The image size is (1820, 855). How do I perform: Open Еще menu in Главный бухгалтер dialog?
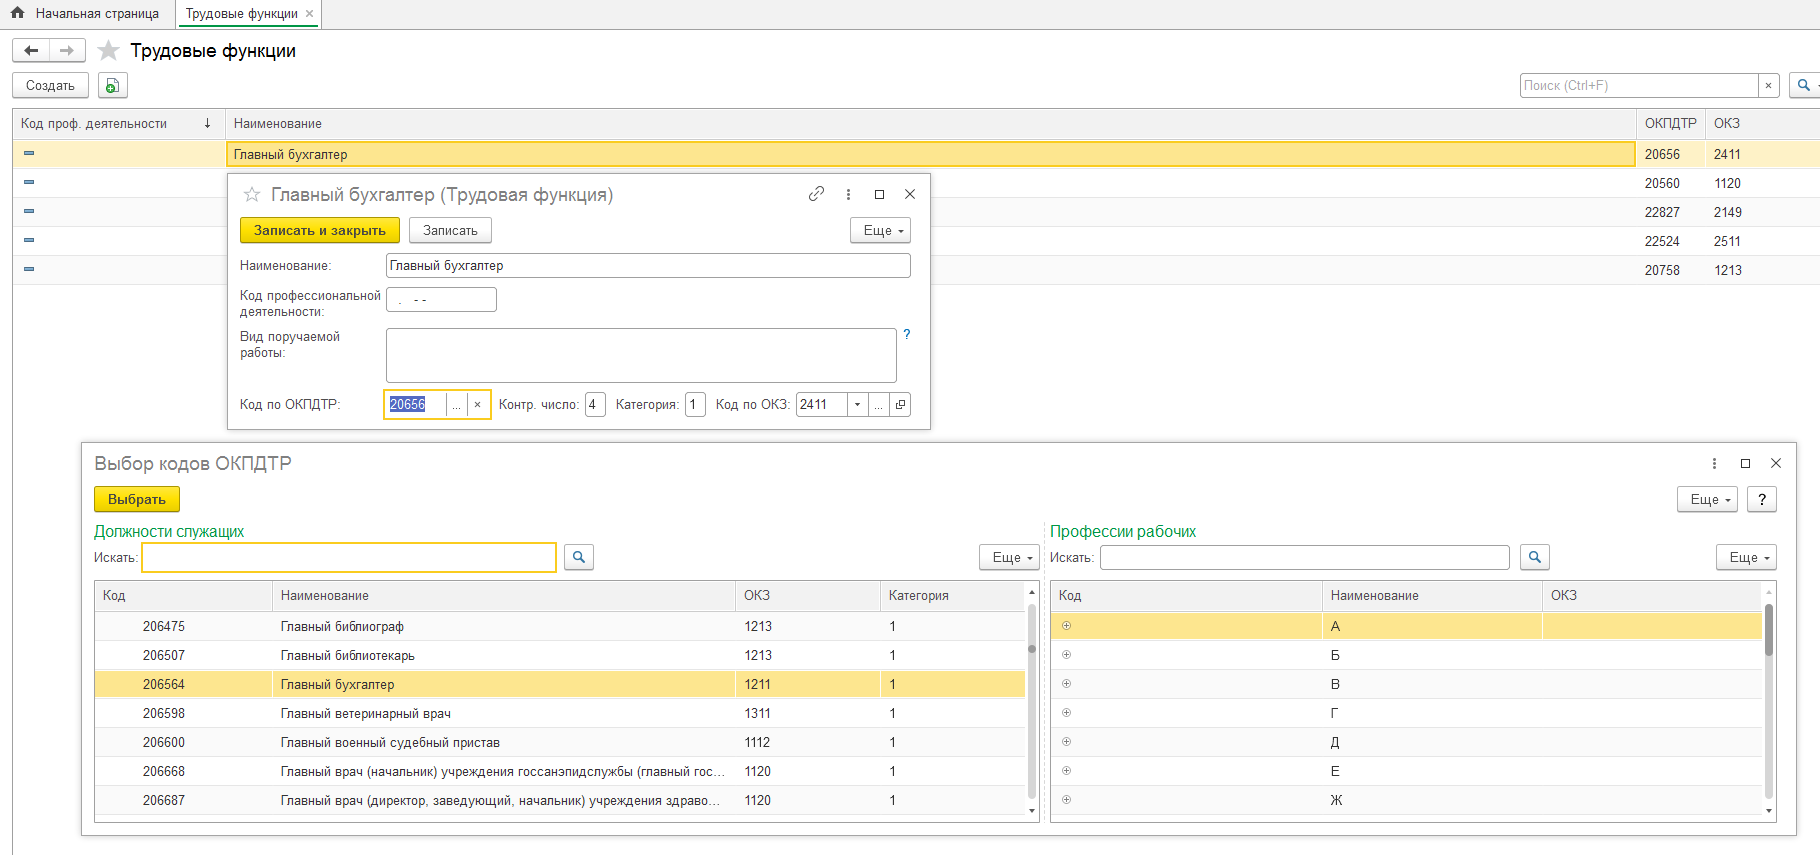pos(880,231)
